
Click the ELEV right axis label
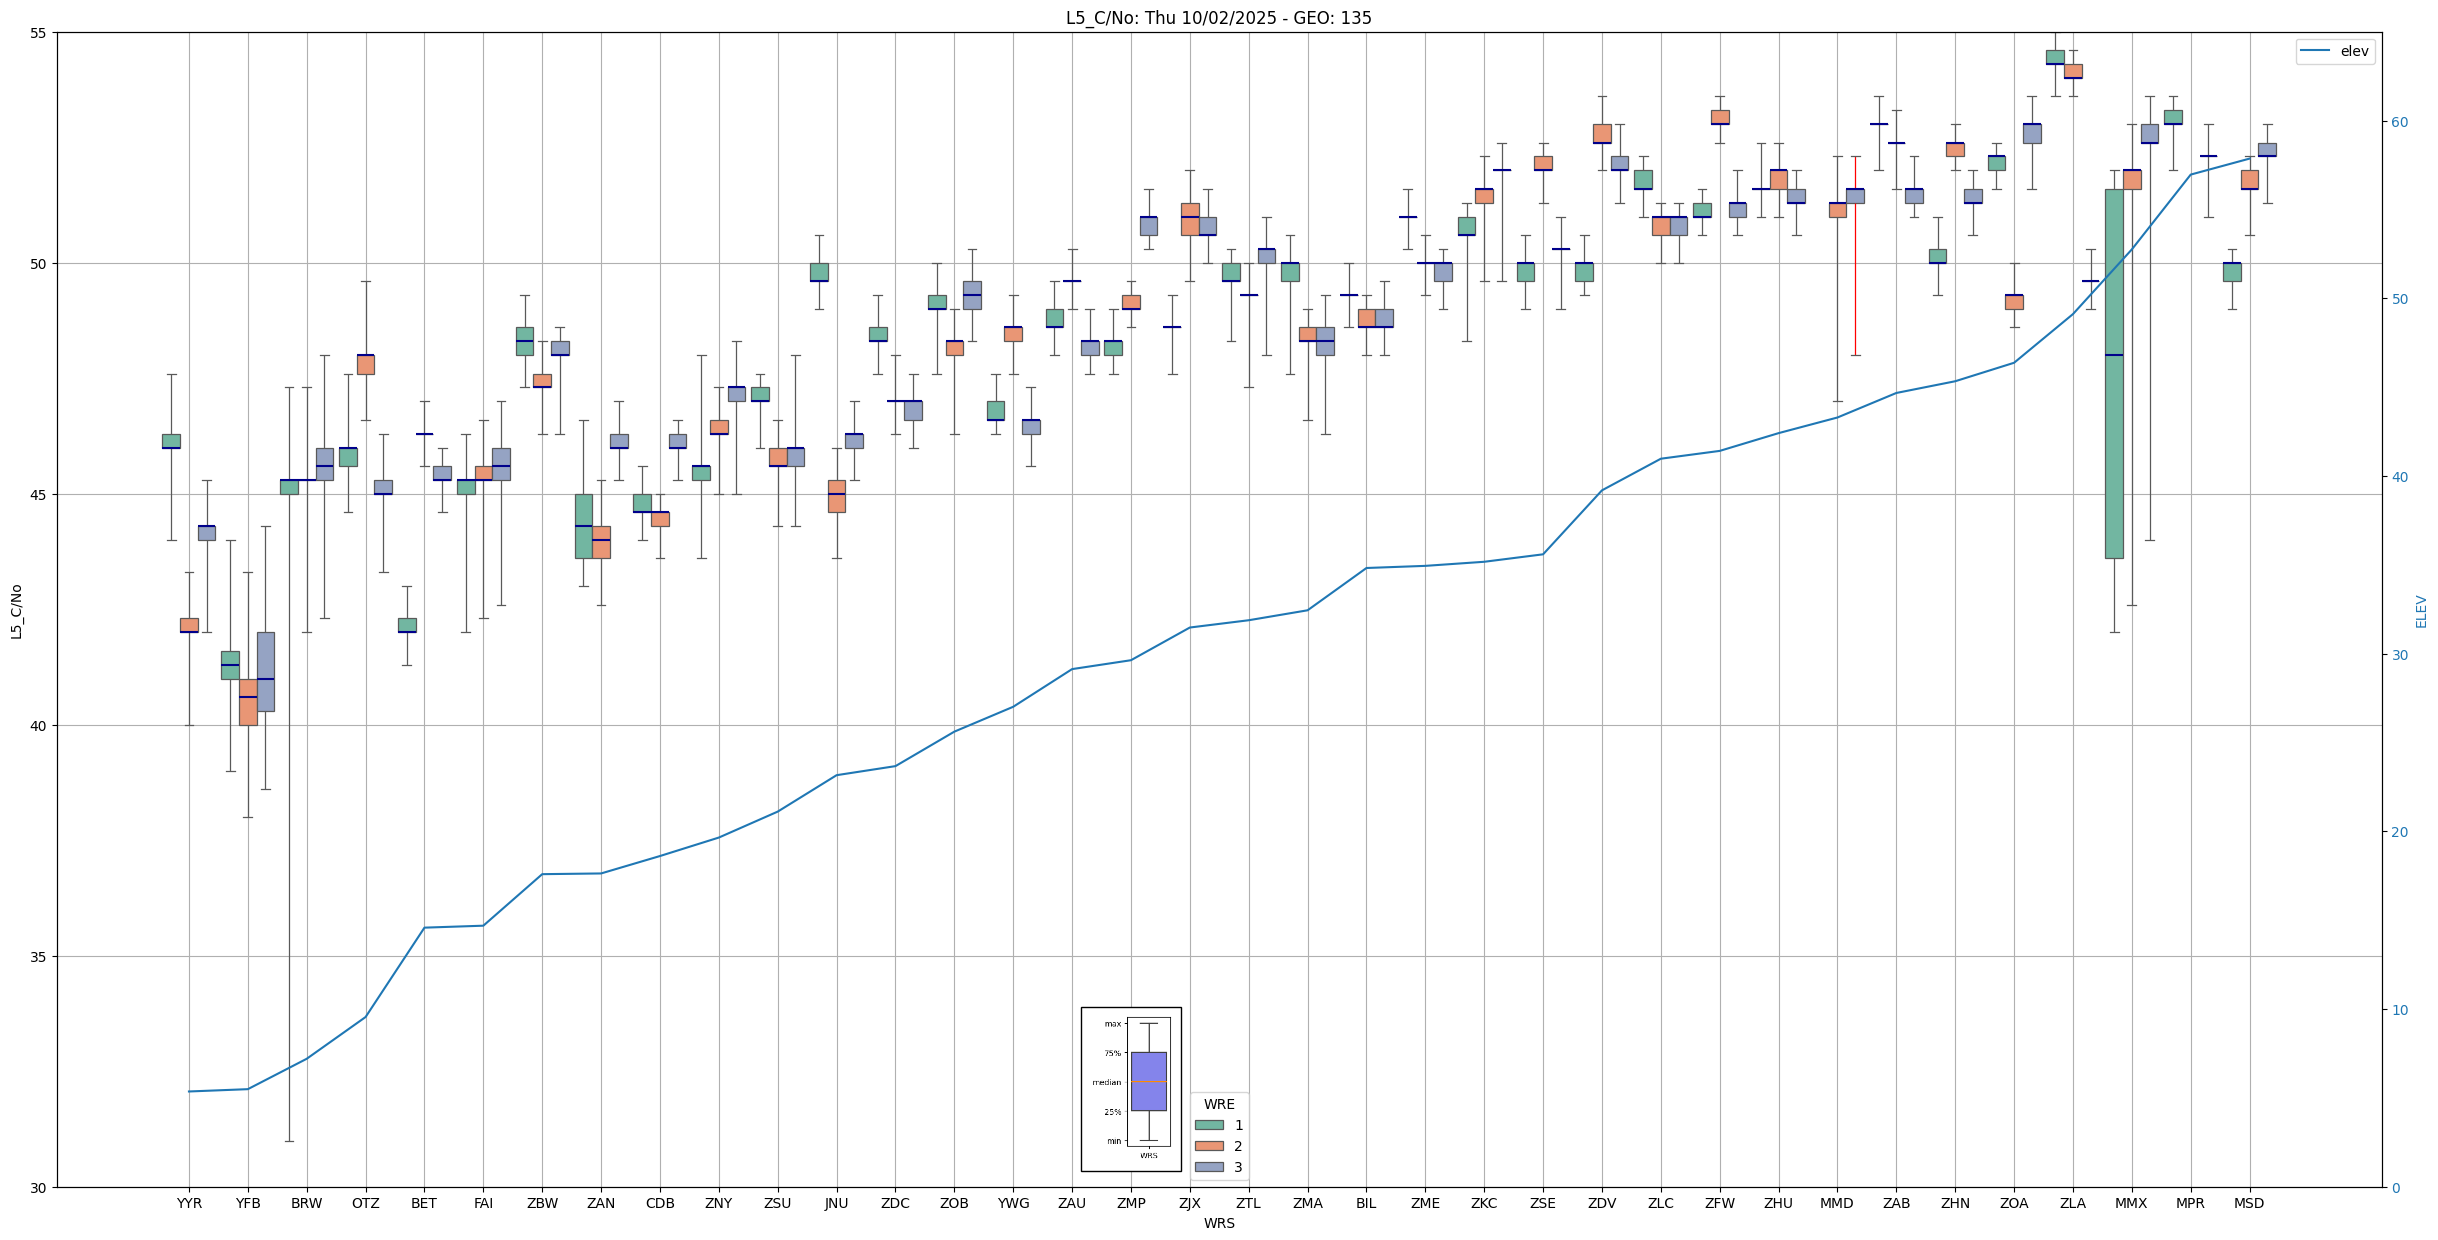click(2421, 611)
